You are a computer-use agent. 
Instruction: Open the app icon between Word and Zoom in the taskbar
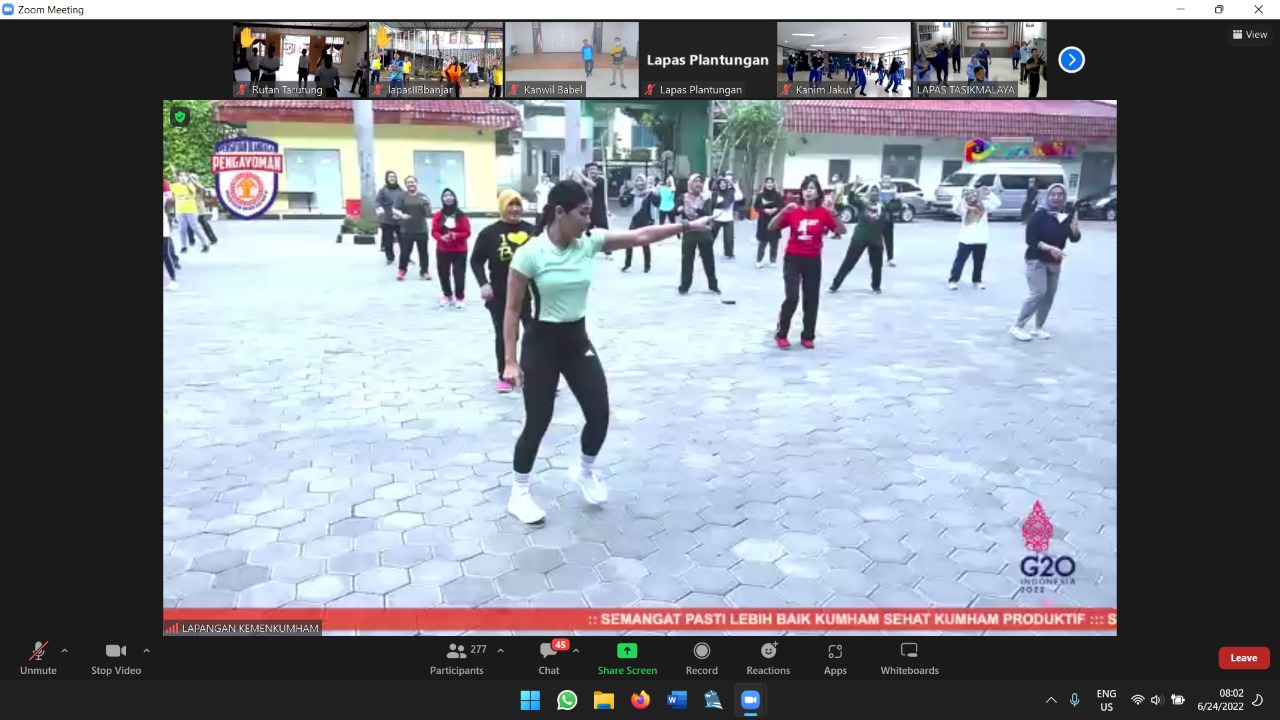tap(713, 700)
